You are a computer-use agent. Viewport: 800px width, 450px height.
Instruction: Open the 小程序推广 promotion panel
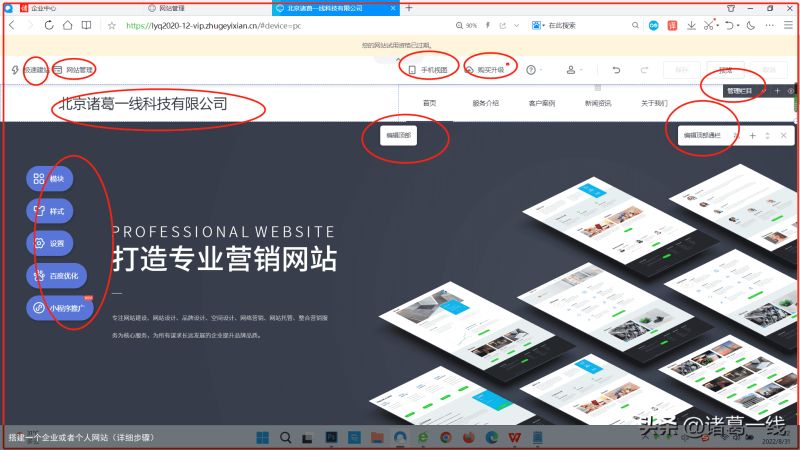coord(60,308)
